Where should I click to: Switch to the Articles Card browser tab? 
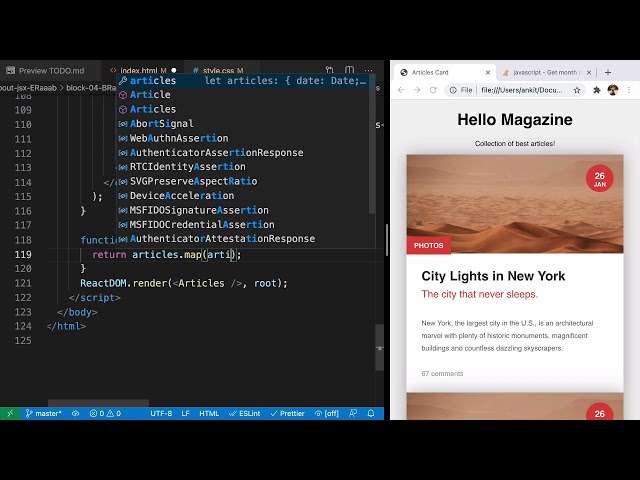pos(444,72)
